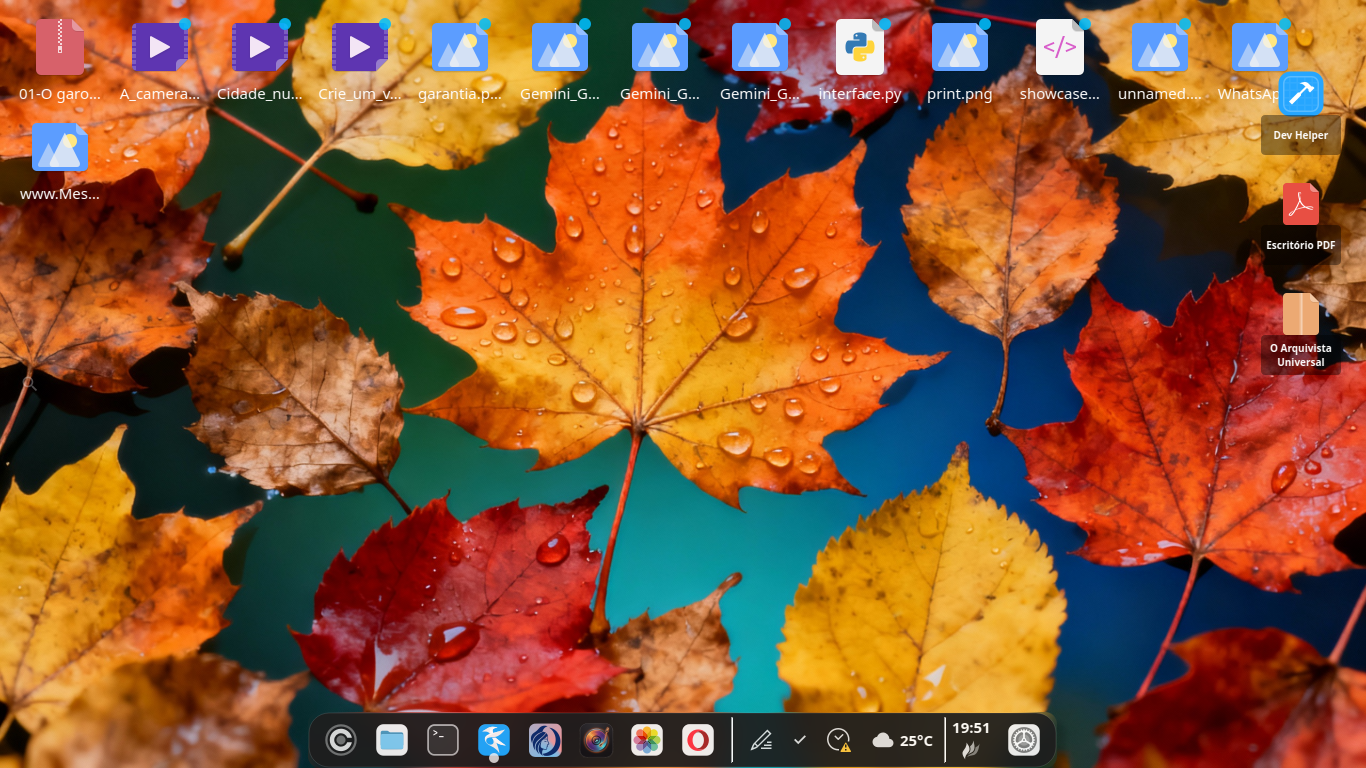Click the 19:51 clock on the dock

(x=972, y=732)
